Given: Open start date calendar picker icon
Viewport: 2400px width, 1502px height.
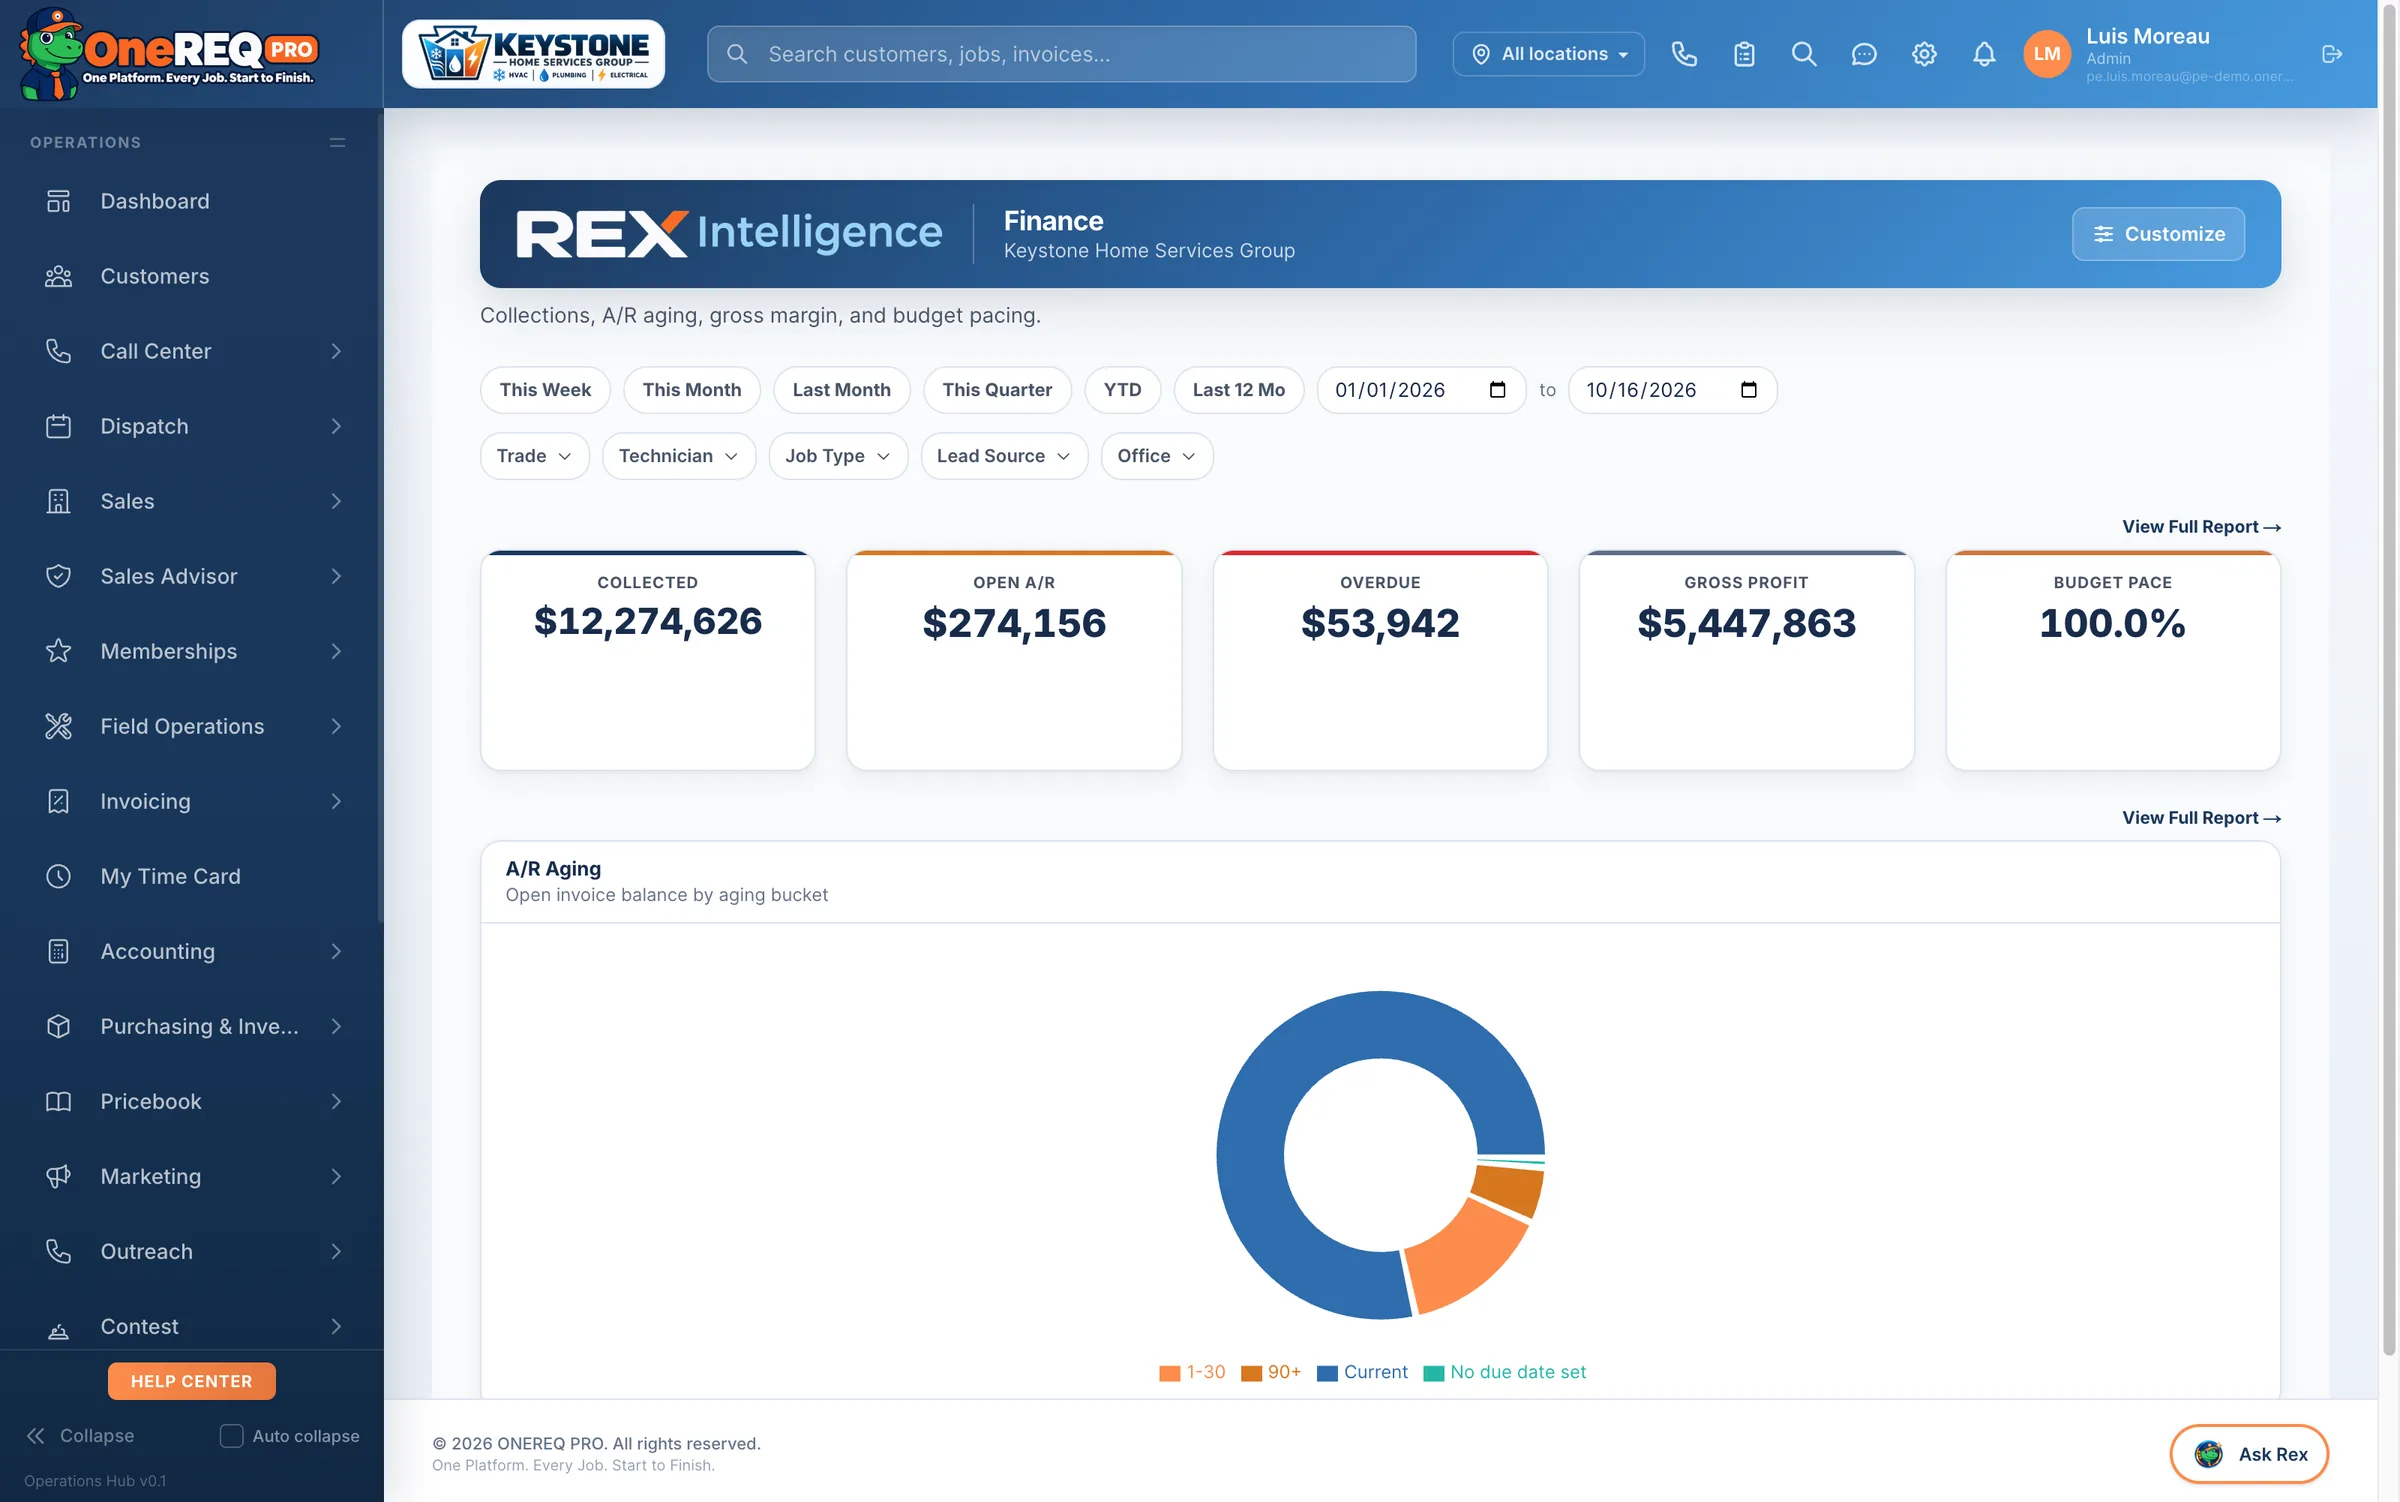Looking at the screenshot, I should click(1497, 390).
